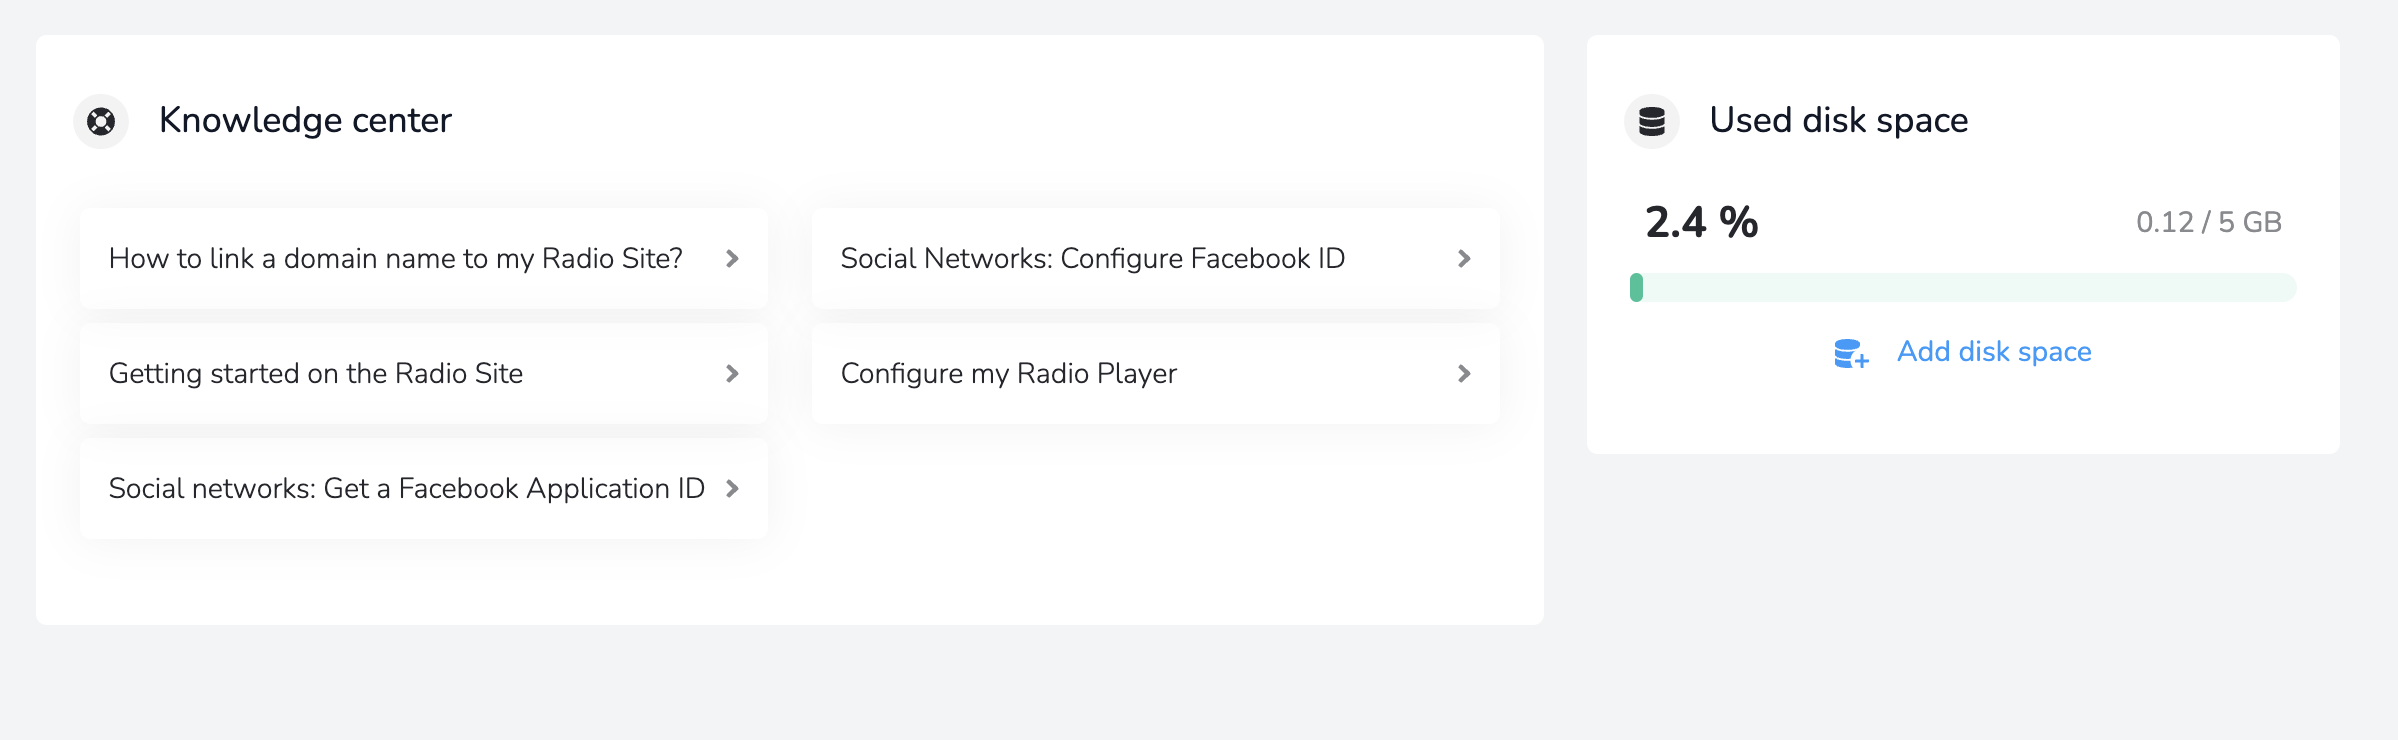Click the 0.12 / 5 GB storage text

point(2208,222)
